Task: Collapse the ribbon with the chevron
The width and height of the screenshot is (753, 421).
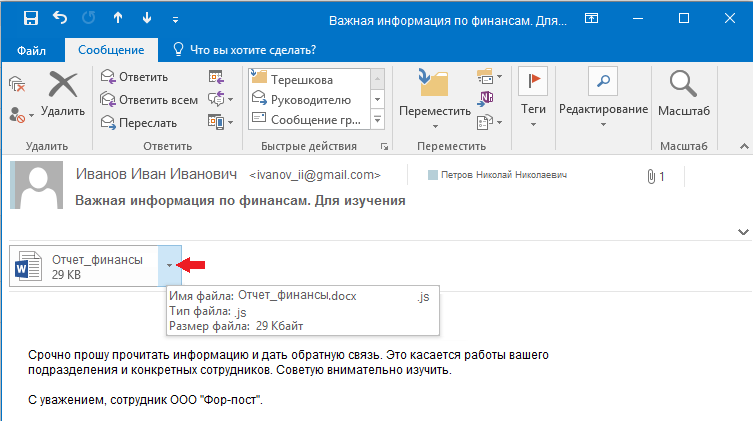Action: [744, 146]
